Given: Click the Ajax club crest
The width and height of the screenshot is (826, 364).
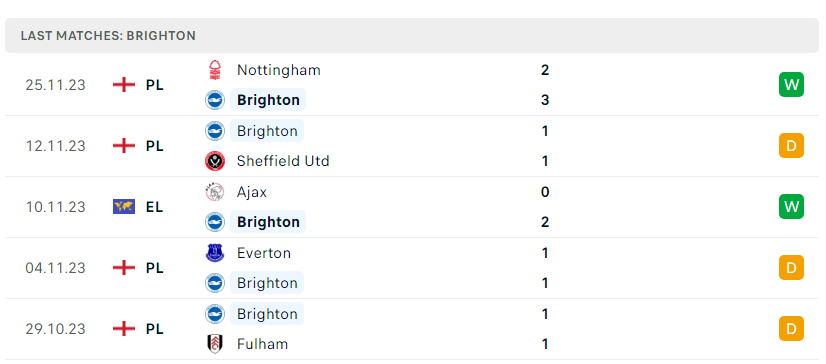Looking at the screenshot, I should [214, 192].
